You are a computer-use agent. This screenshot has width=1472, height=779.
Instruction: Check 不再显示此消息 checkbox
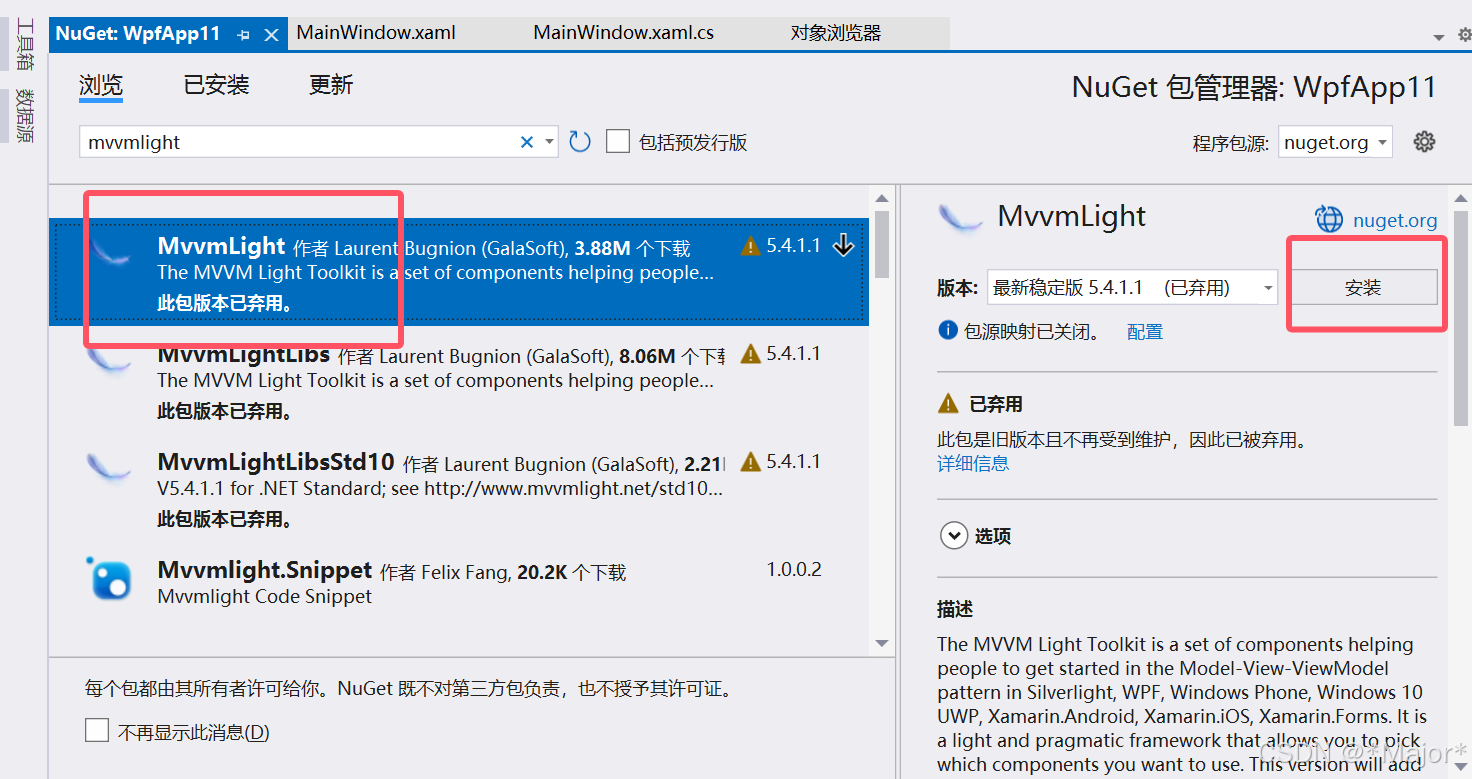click(x=96, y=730)
